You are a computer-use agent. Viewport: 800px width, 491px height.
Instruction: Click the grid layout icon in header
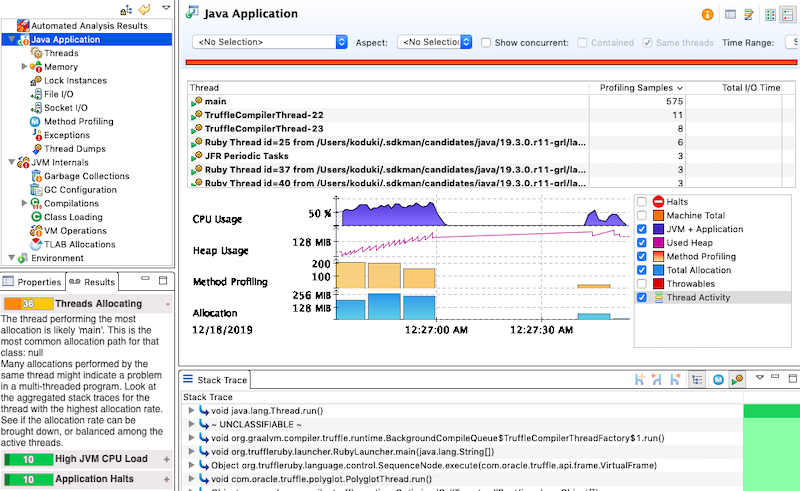pos(770,15)
